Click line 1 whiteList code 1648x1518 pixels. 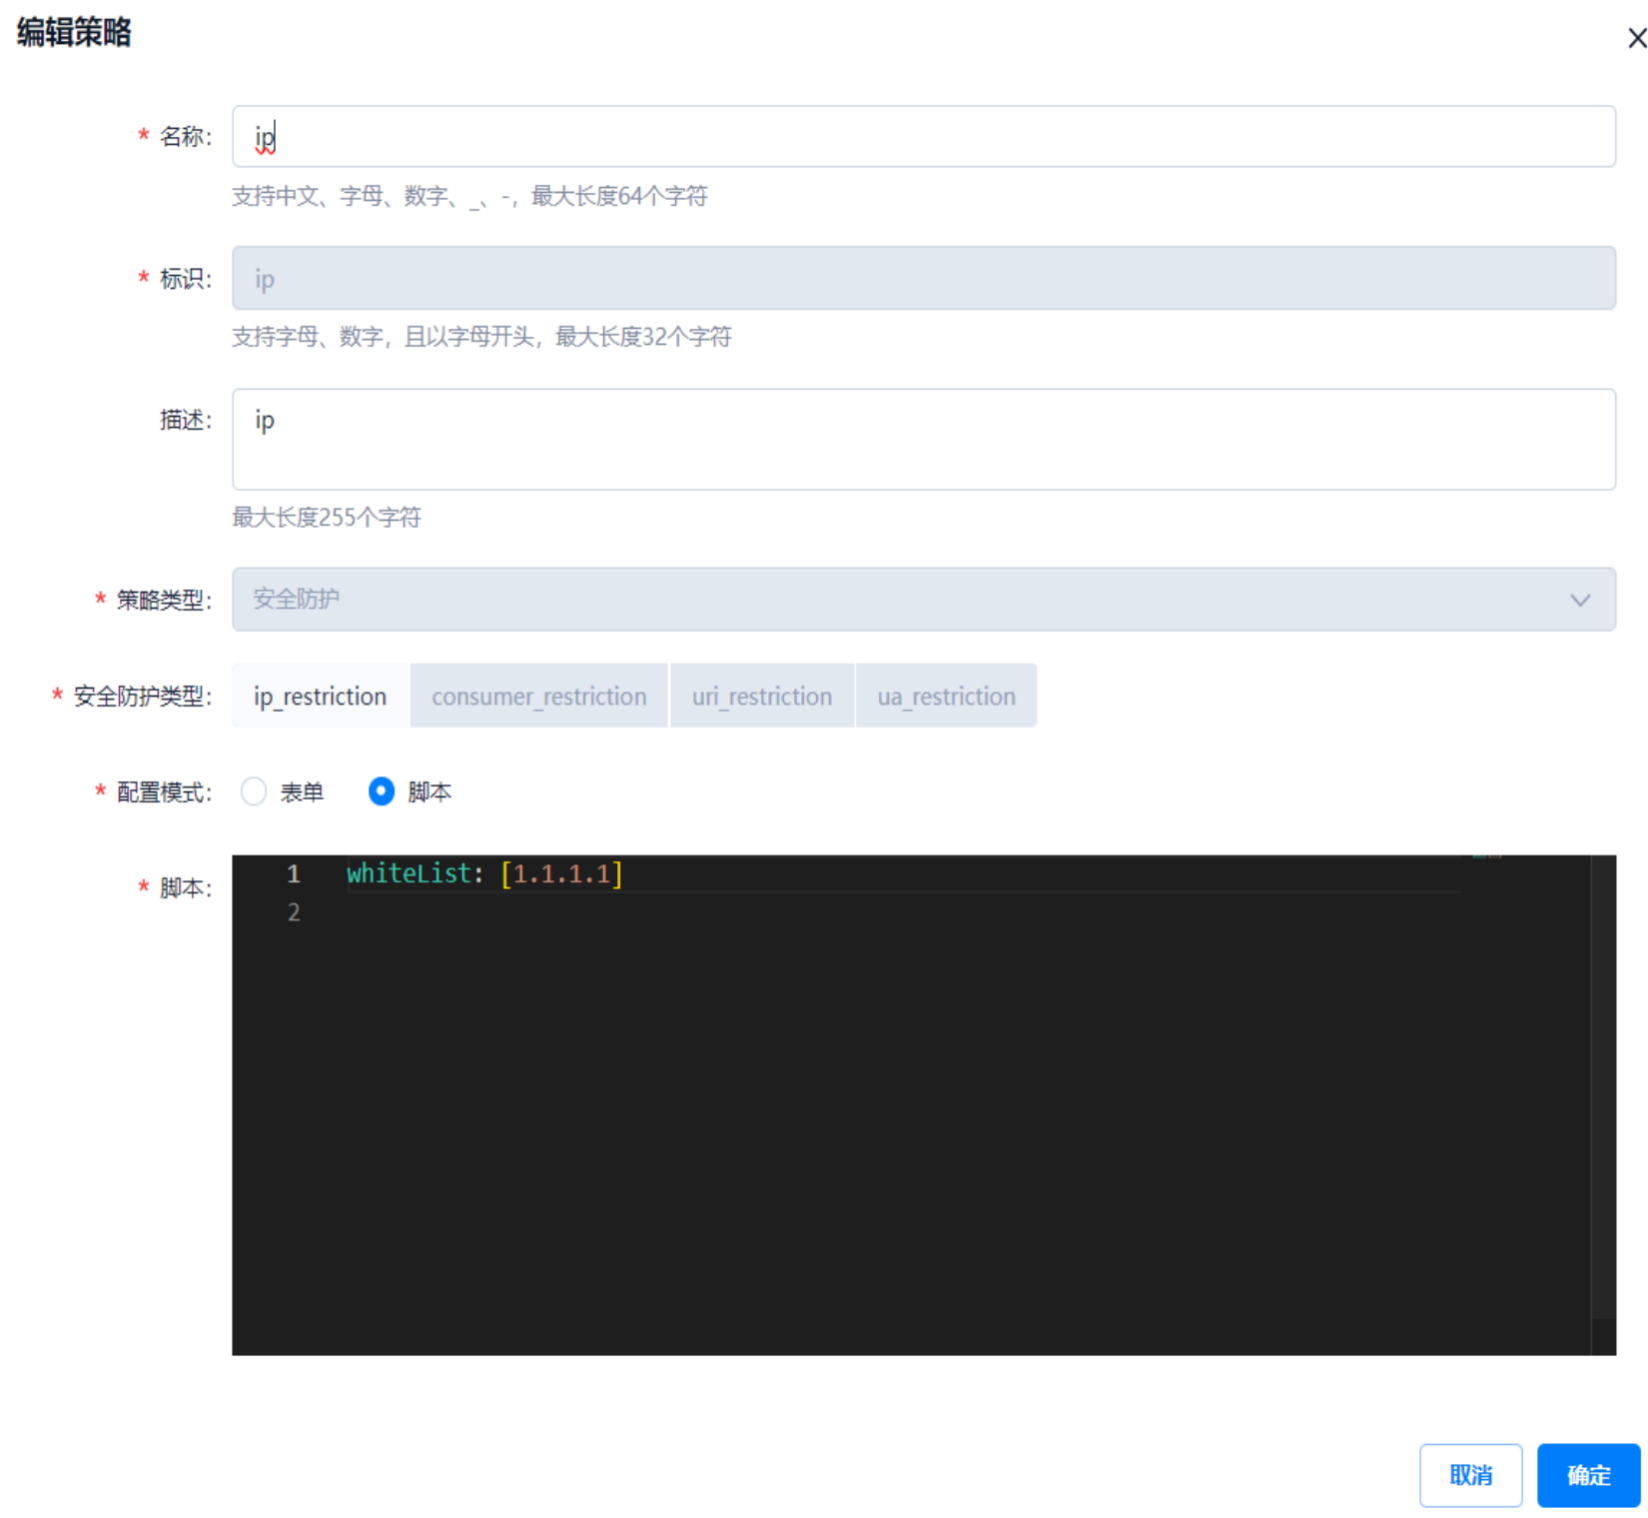[x=485, y=874]
